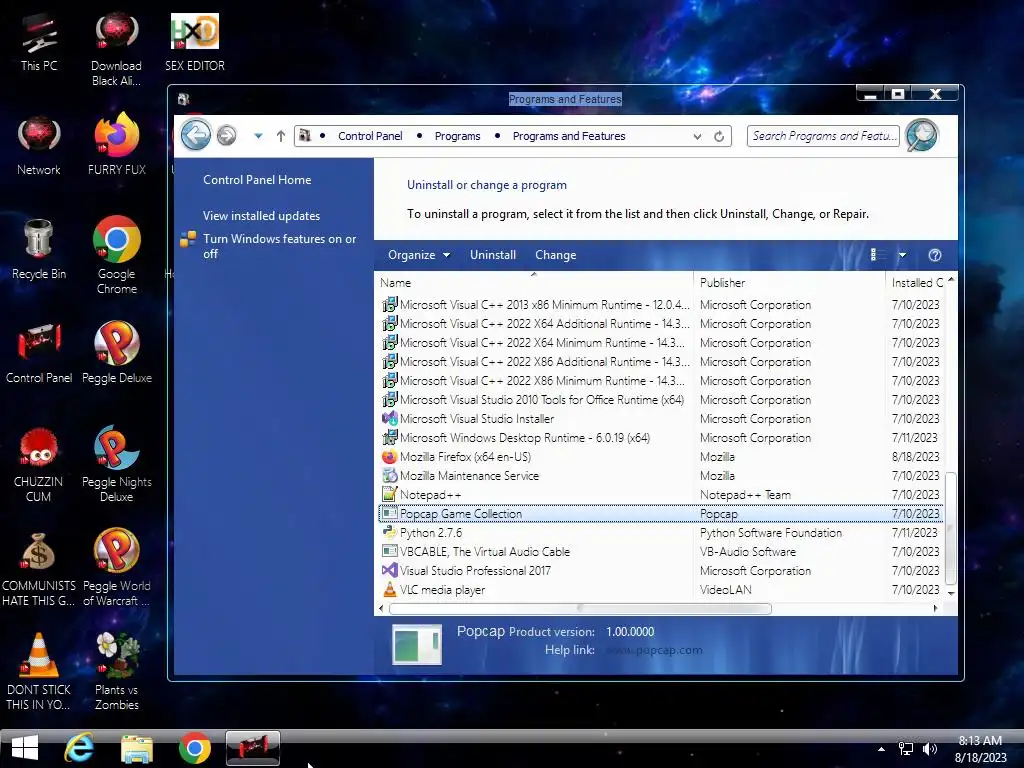
Task: Open recent locations dropdown arrow
Action: click(x=259, y=136)
